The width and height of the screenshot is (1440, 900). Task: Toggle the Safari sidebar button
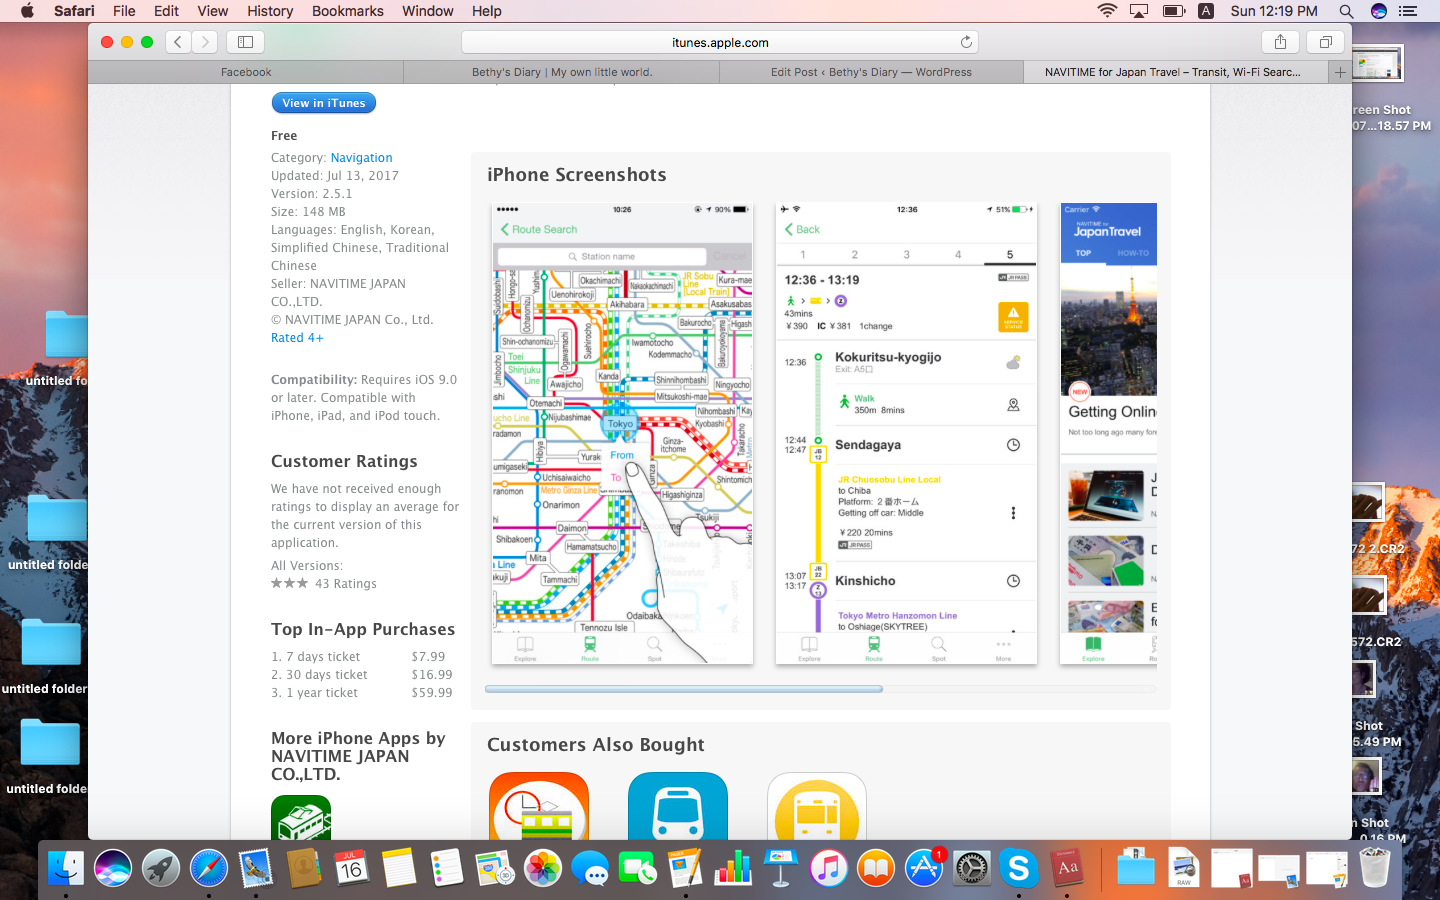pyautogui.click(x=245, y=42)
